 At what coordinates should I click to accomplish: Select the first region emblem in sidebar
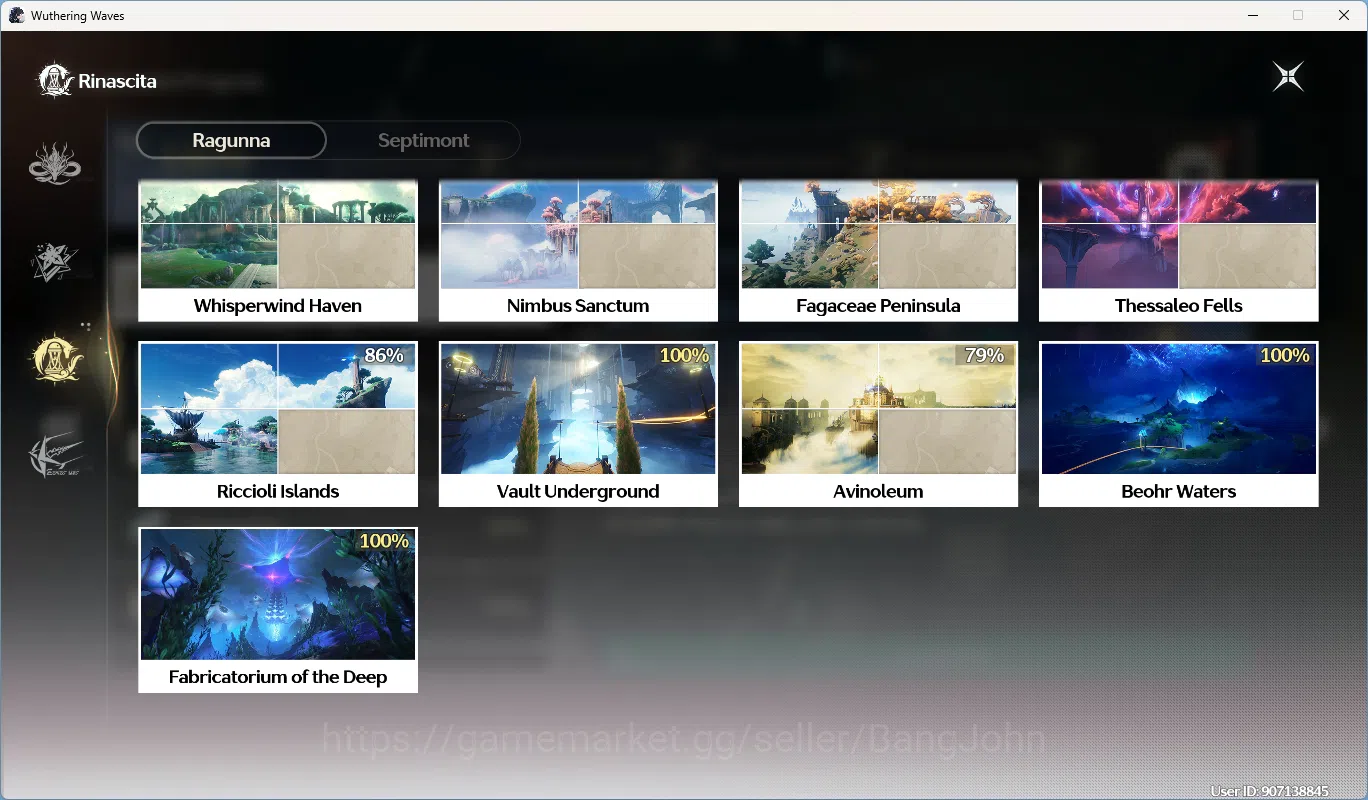tap(54, 163)
